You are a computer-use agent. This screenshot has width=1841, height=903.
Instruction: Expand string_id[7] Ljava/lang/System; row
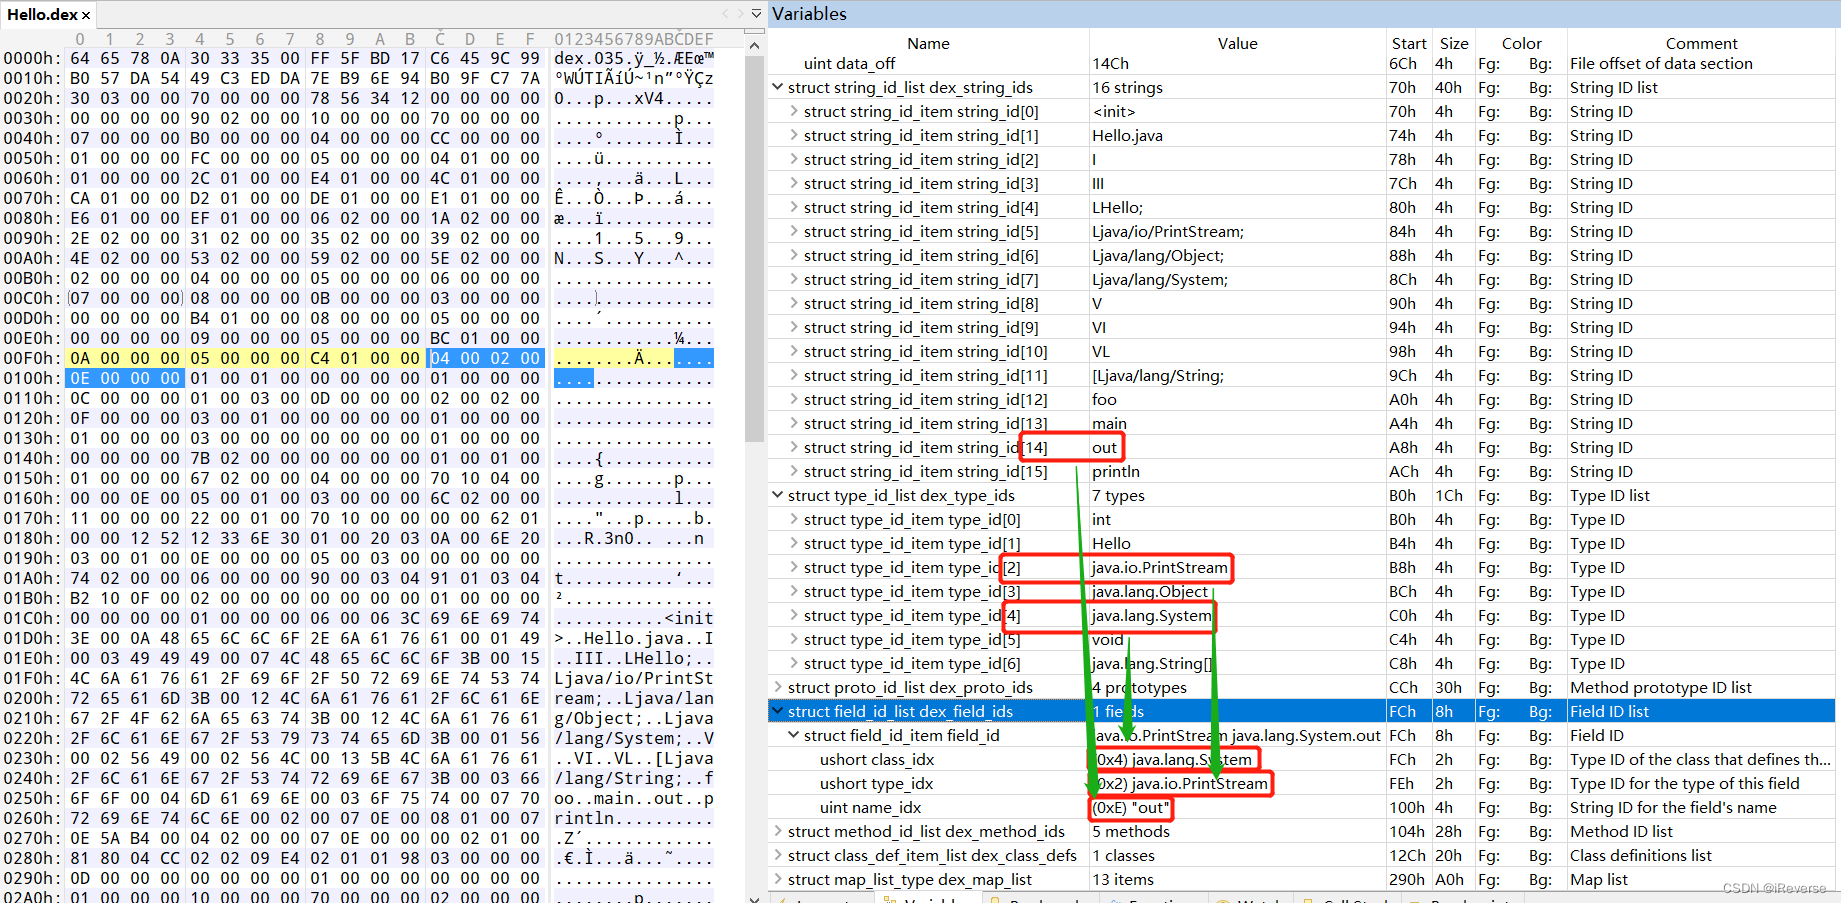793,279
